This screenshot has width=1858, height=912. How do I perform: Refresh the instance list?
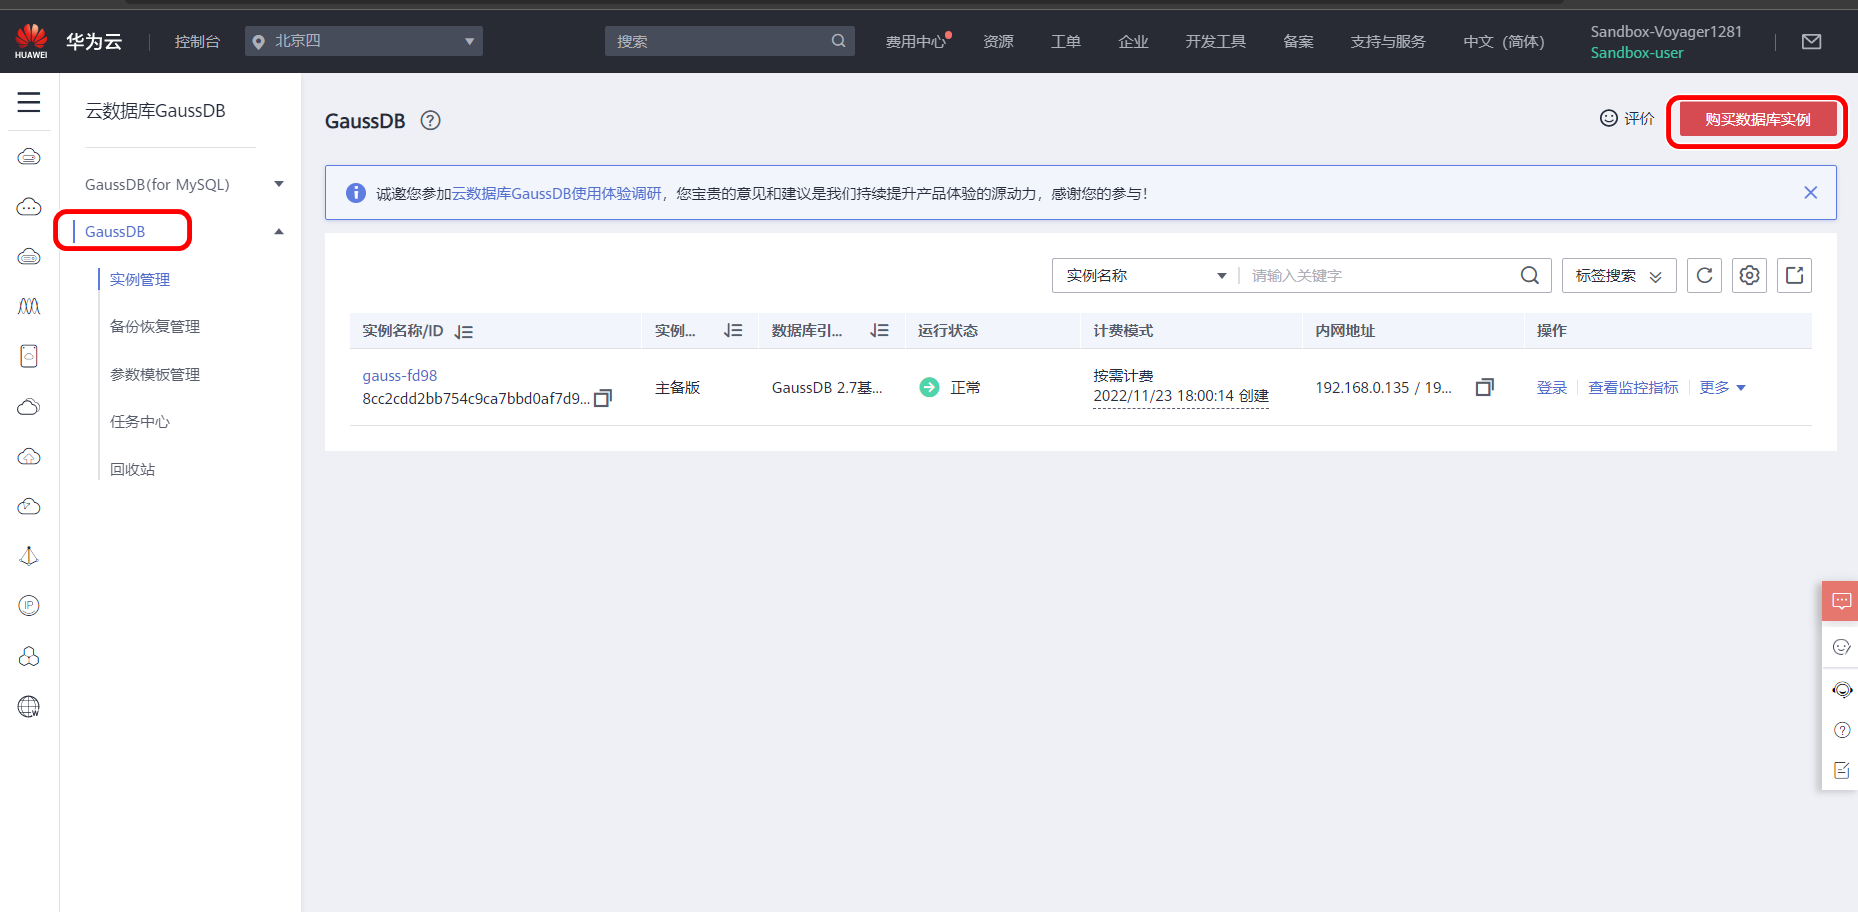click(x=1704, y=275)
